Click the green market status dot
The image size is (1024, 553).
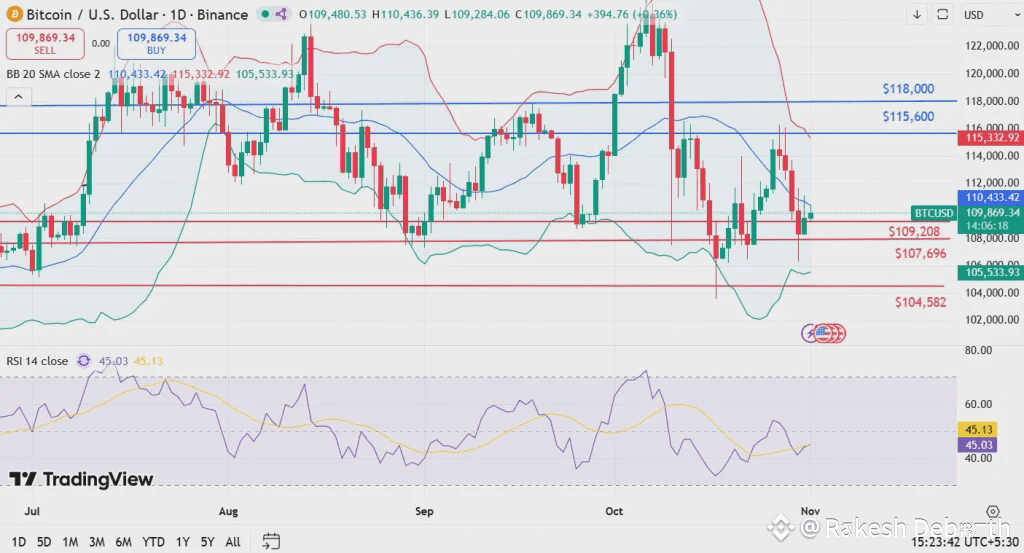point(265,14)
